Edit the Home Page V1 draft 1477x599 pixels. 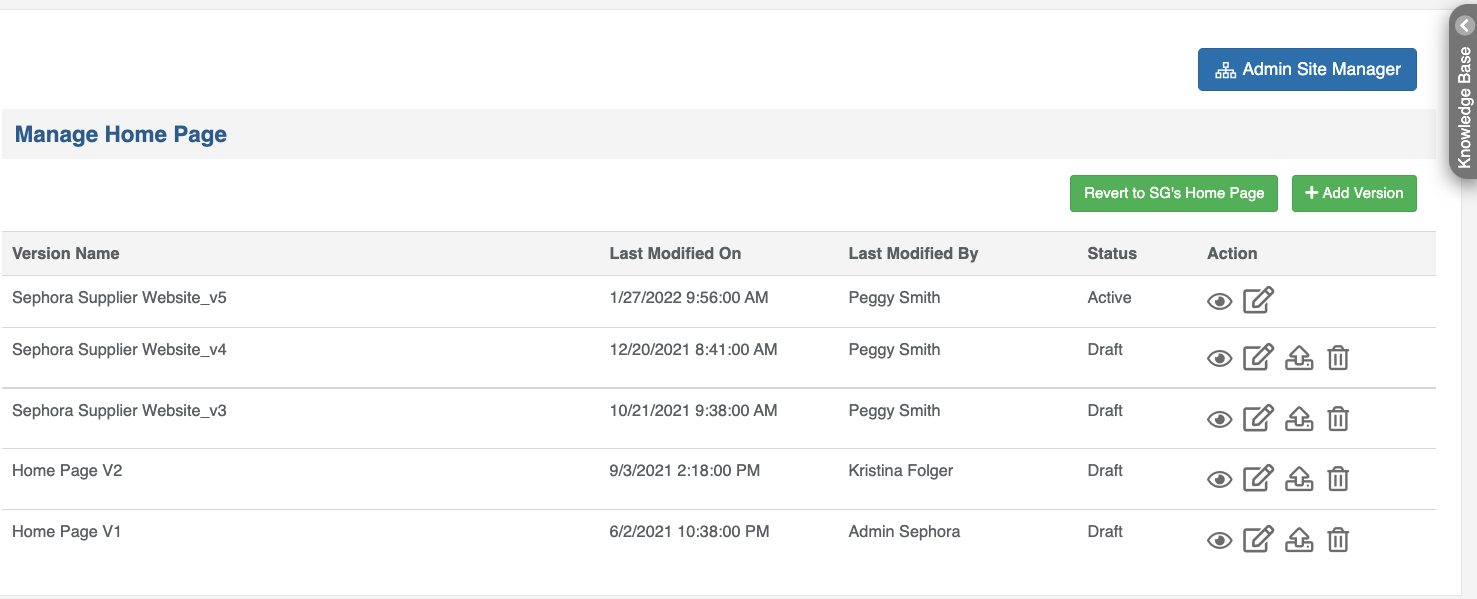tap(1258, 540)
